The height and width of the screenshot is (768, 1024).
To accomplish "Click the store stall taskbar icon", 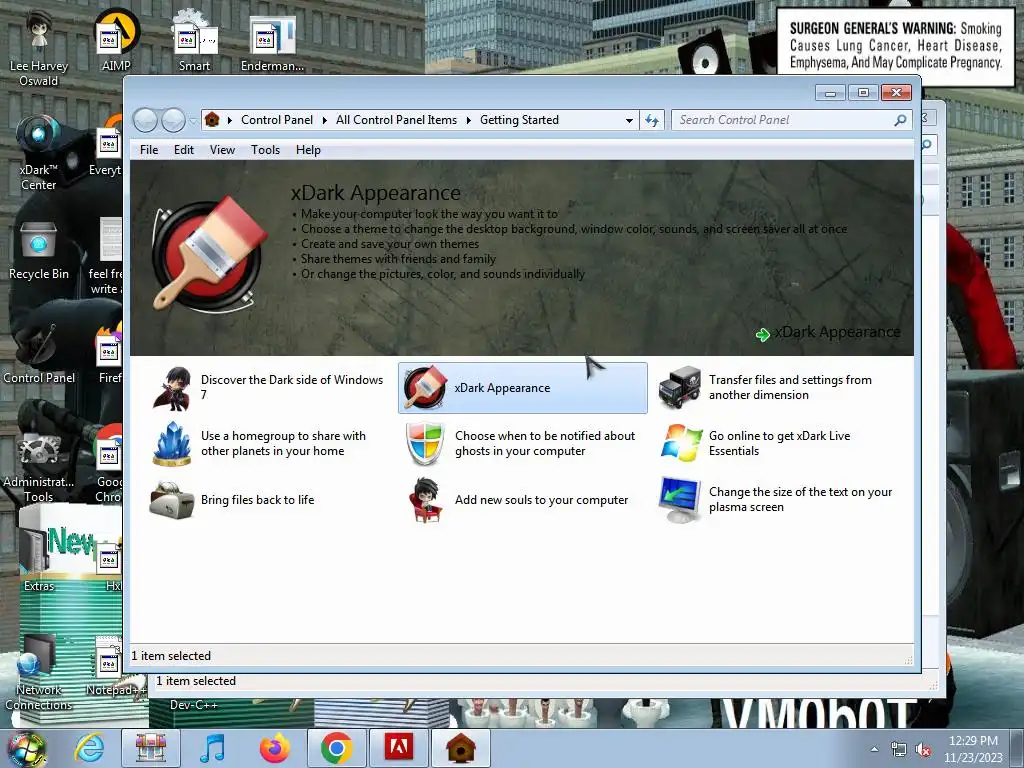I will (x=151, y=748).
